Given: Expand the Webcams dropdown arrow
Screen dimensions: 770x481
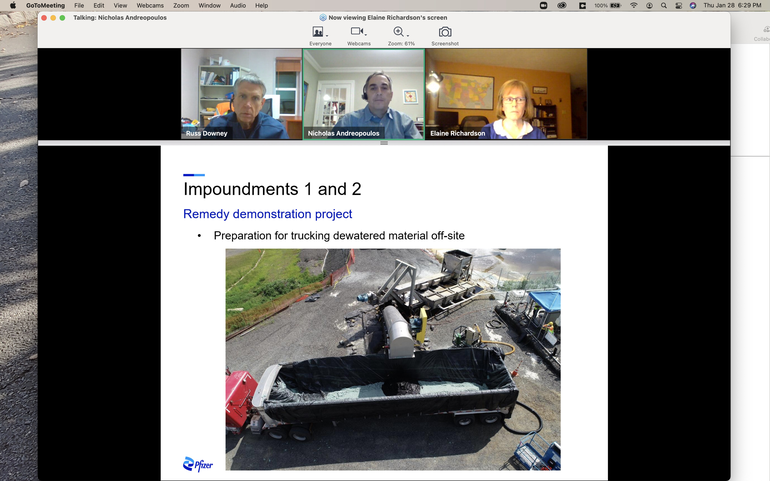Looking at the screenshot, I should pyautogui.click(x=367, y=35).
